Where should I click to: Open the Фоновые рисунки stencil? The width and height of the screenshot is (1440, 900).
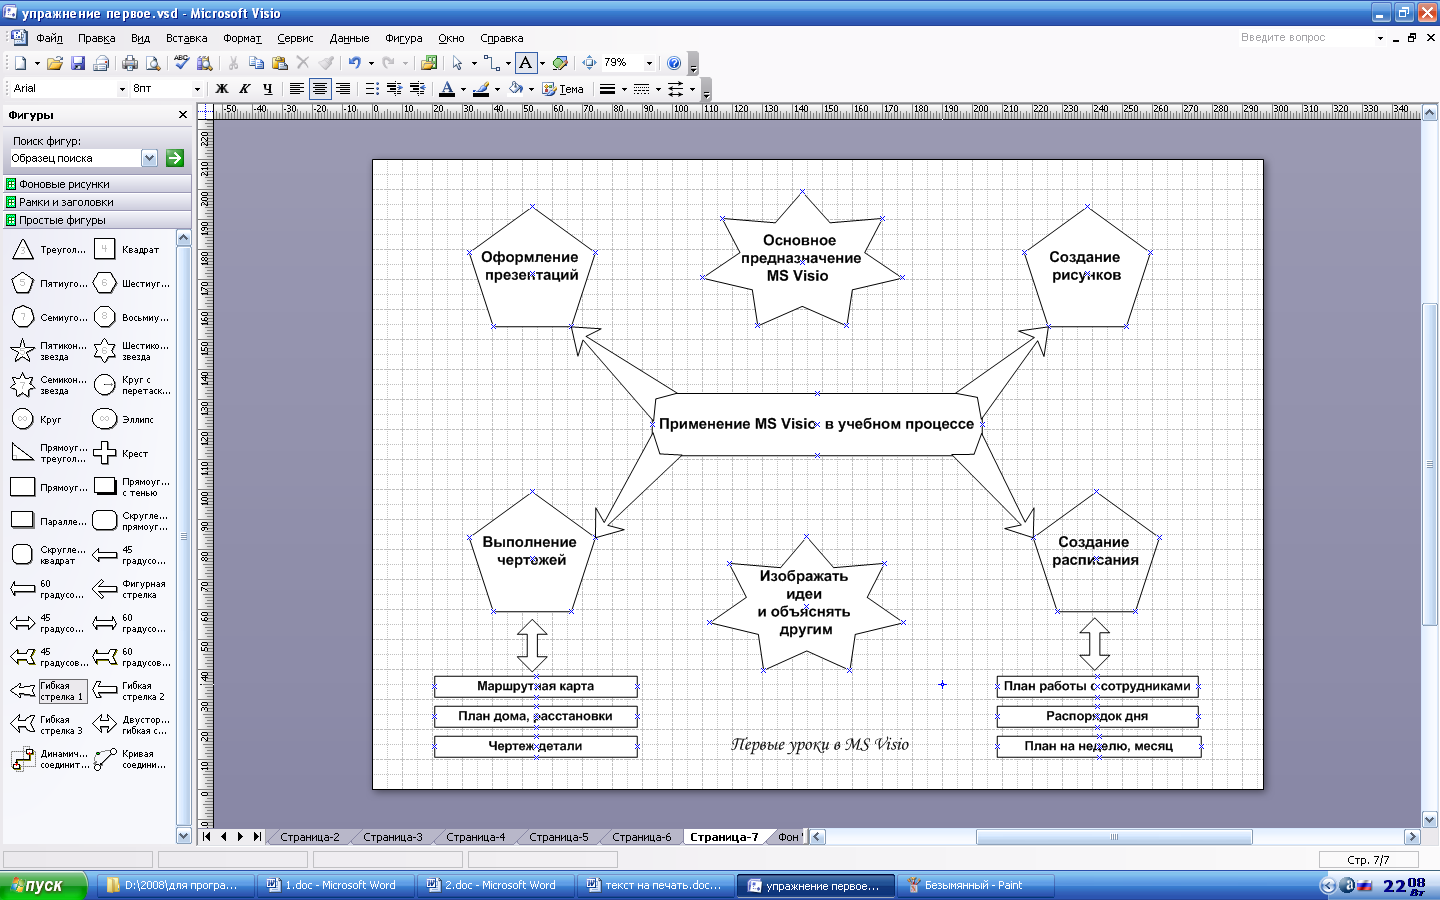point(96,184)
